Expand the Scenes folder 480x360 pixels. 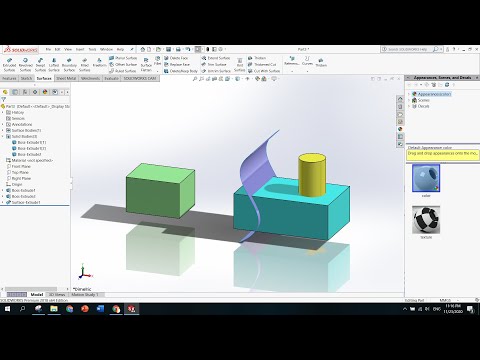pos(409,100)
